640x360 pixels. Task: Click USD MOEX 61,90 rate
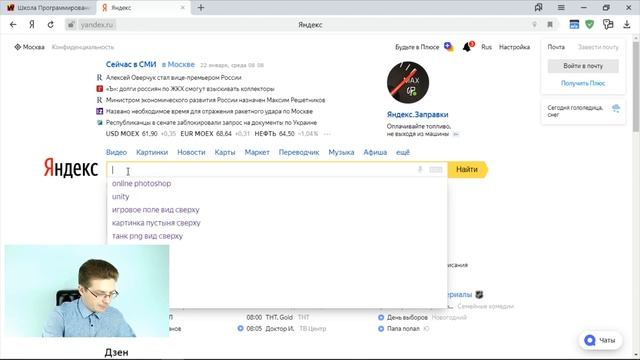click(x=131, y=134)
